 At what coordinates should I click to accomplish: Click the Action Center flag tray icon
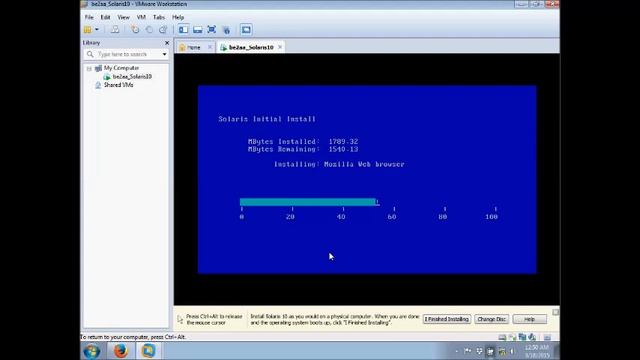coord(468,351)
